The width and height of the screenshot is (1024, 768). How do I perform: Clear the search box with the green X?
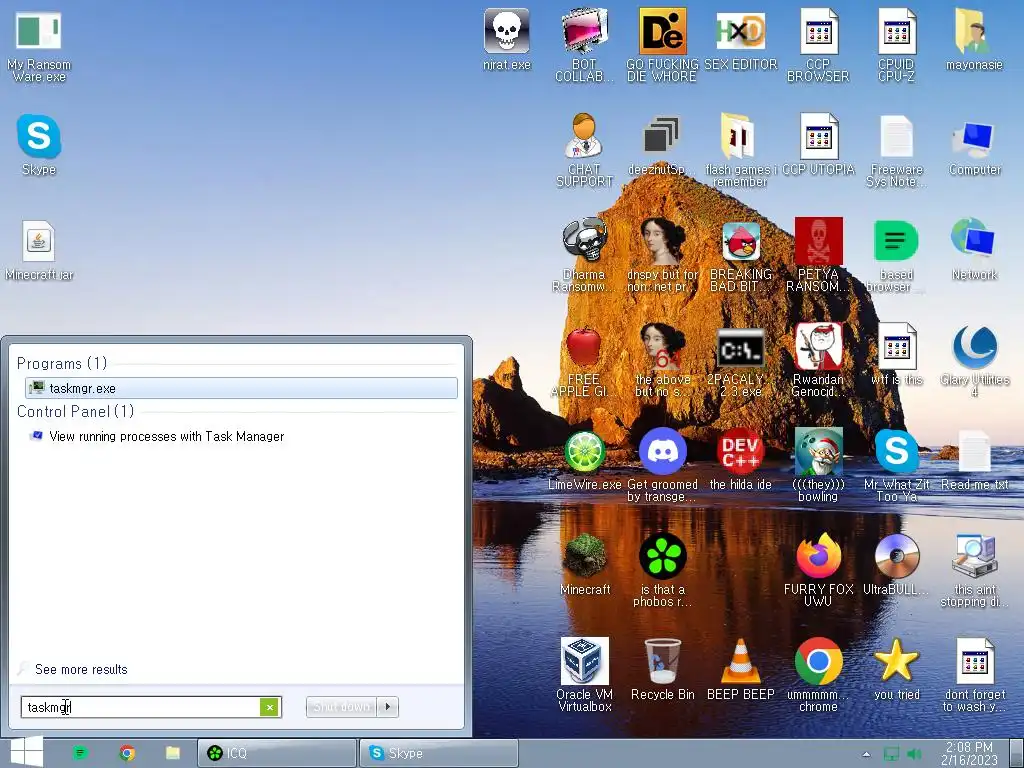click(x=270, y=707)
